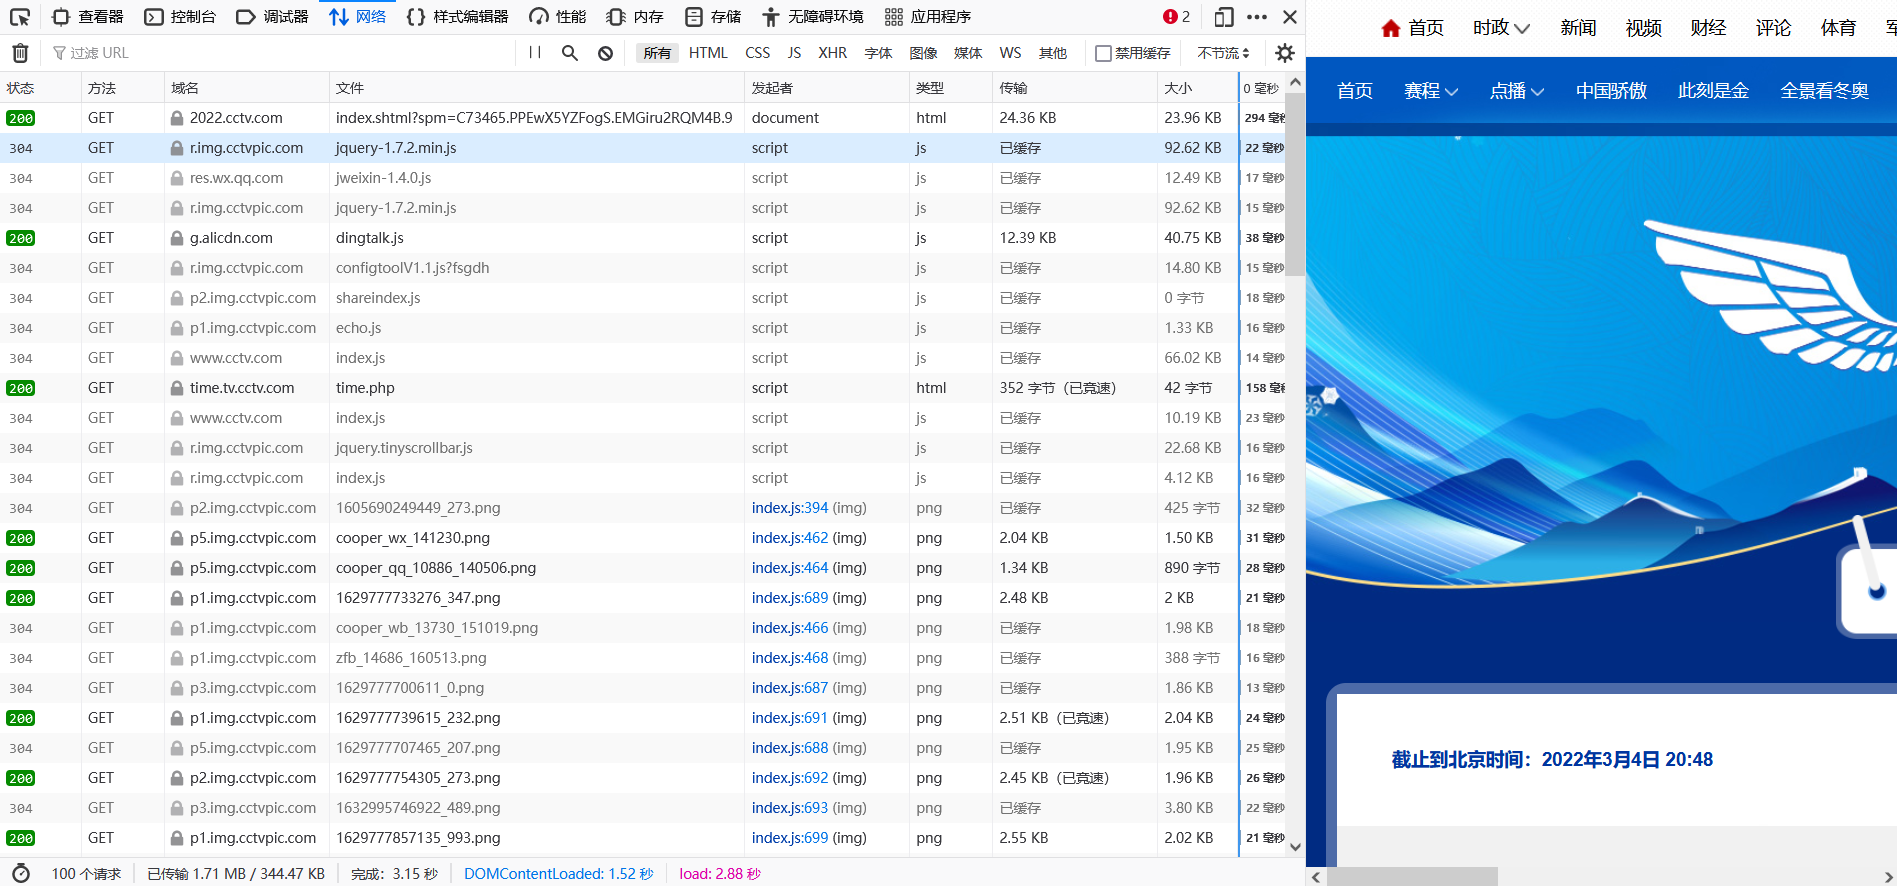
Task: Open 此刻是金 in blue navigation
Action: point(1713,91)
